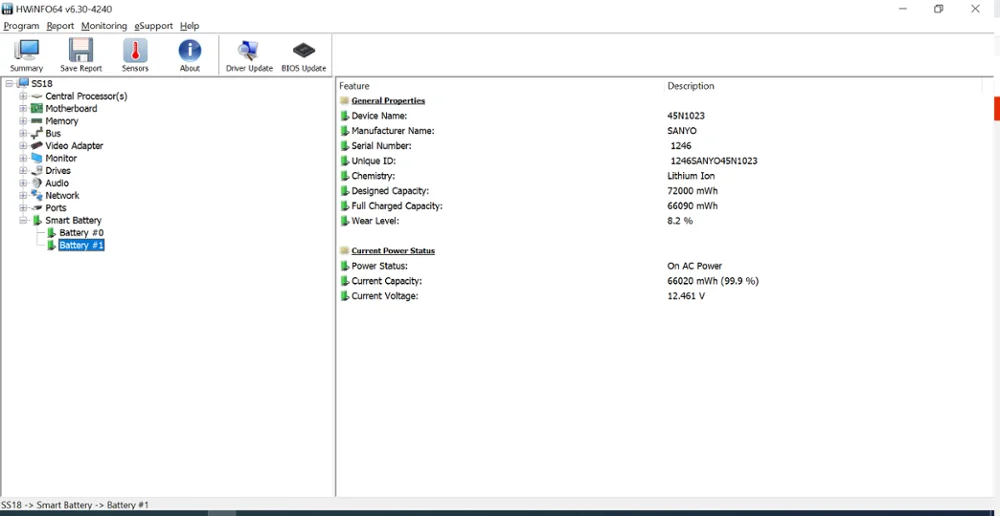
Task: Click the Memory tree icon
Action: [36, 121]
